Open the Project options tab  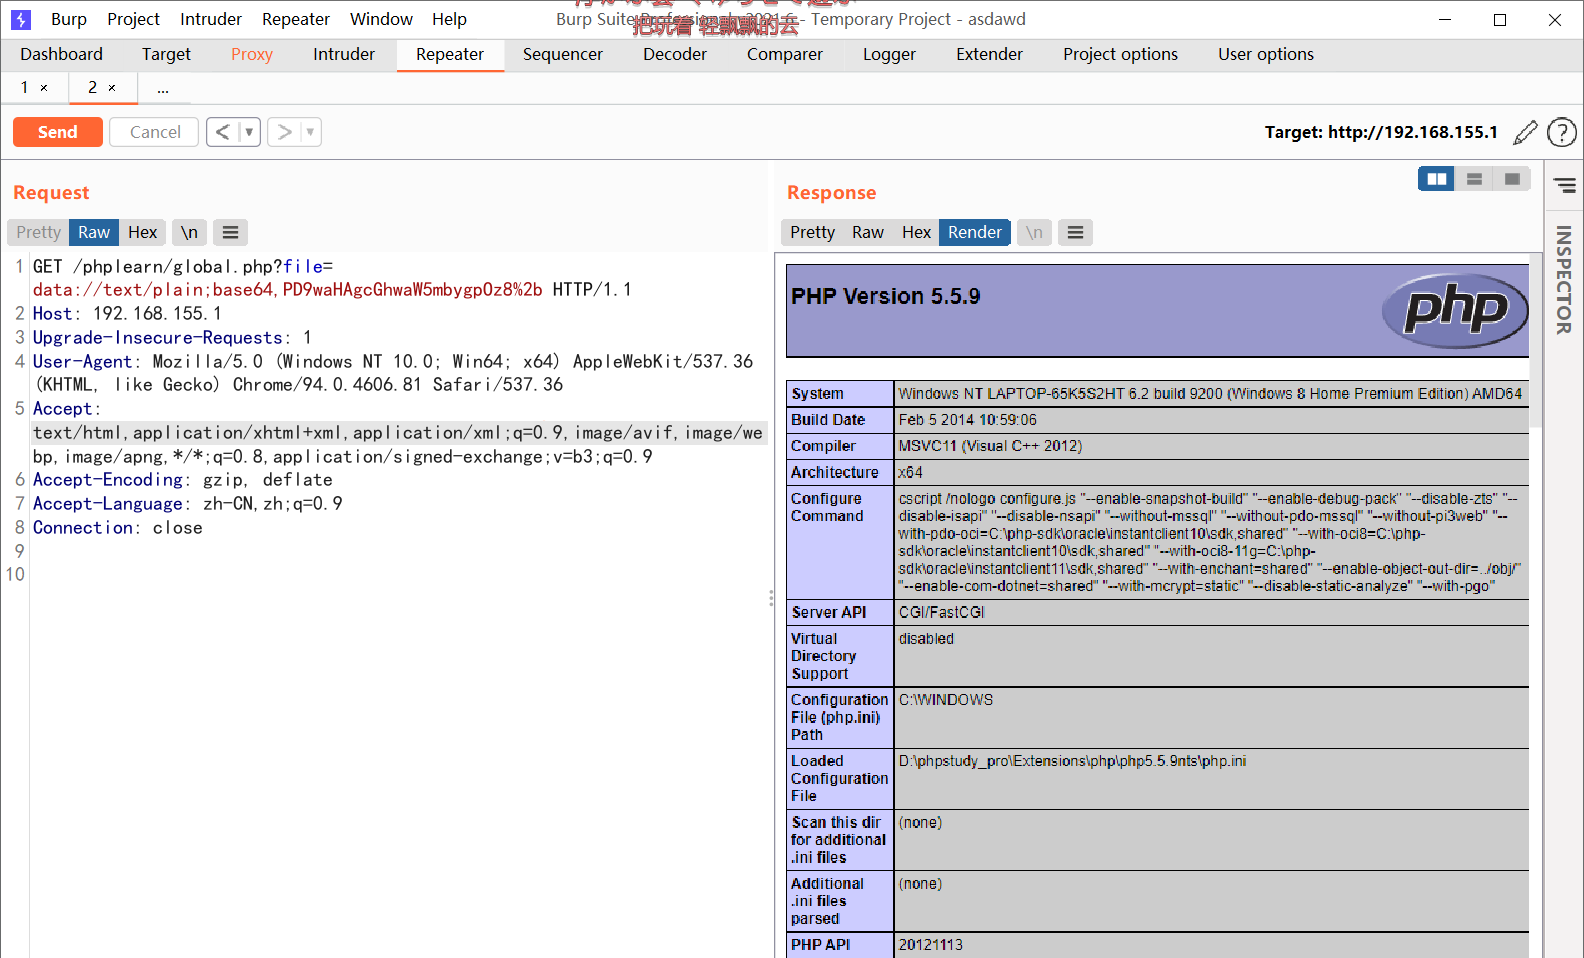tap(1120, 54)
